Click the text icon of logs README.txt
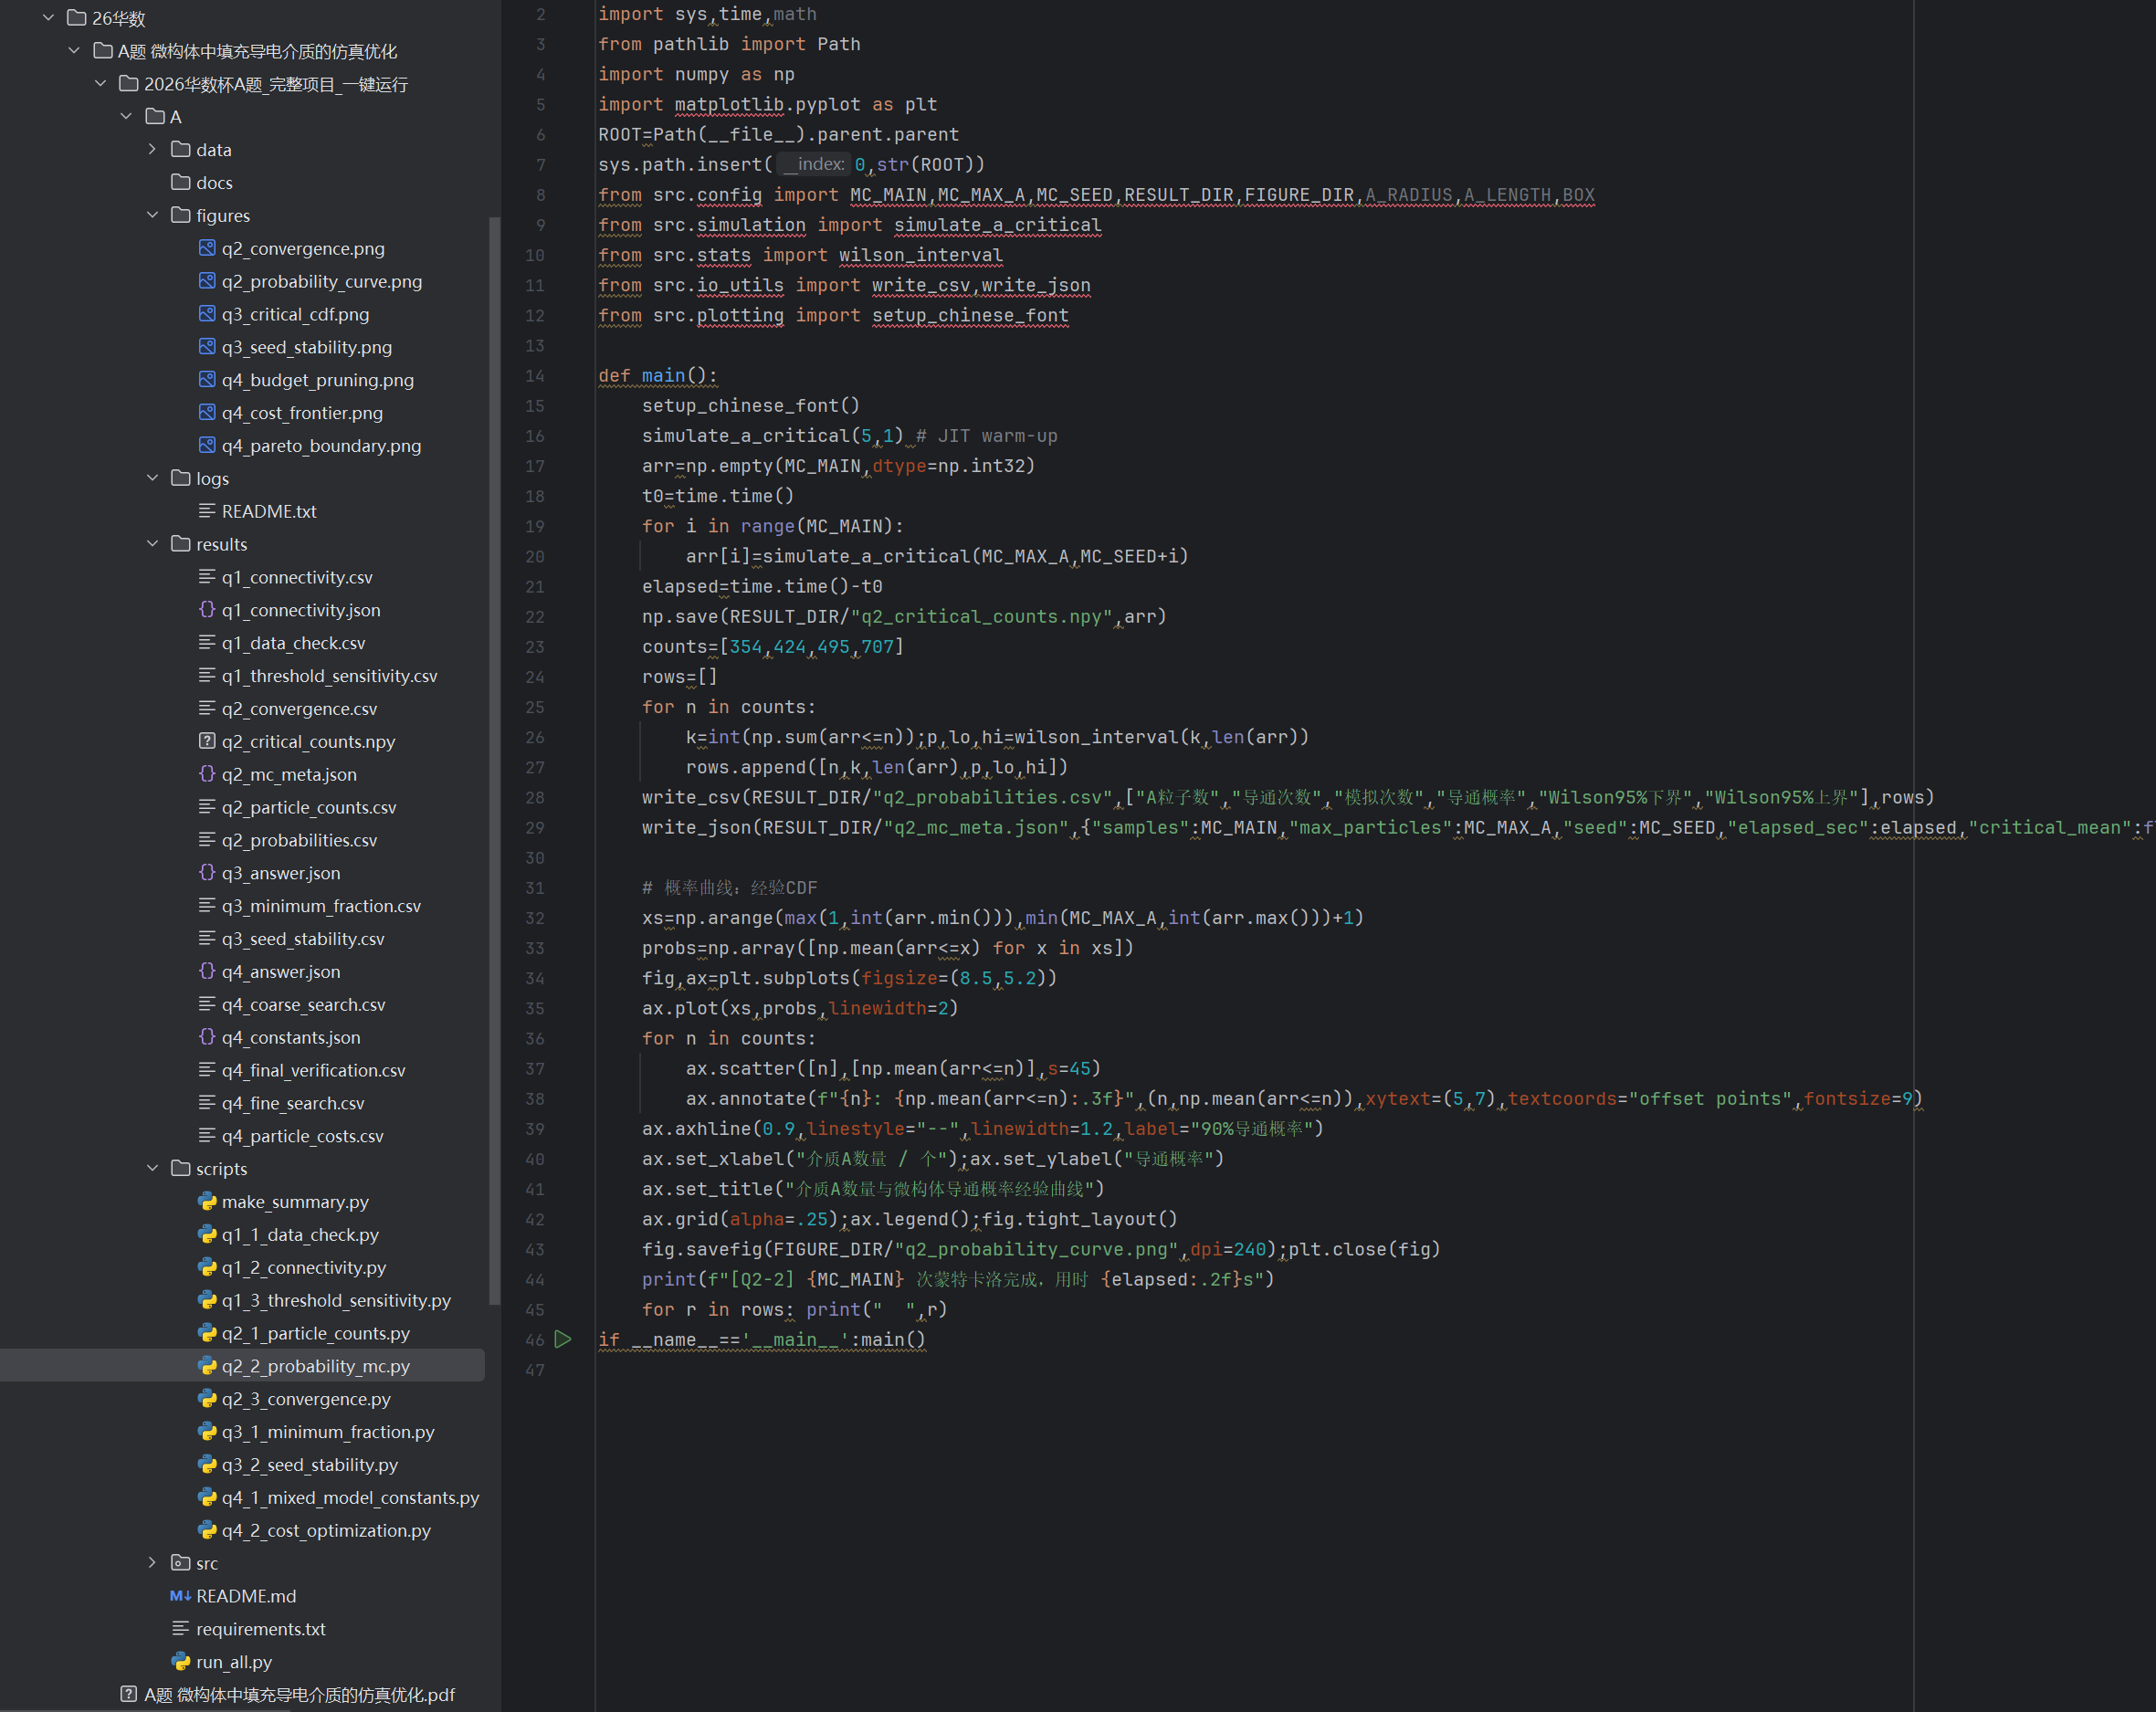The height and width of the screenshot is (1712, 2156). pos(207,511)
